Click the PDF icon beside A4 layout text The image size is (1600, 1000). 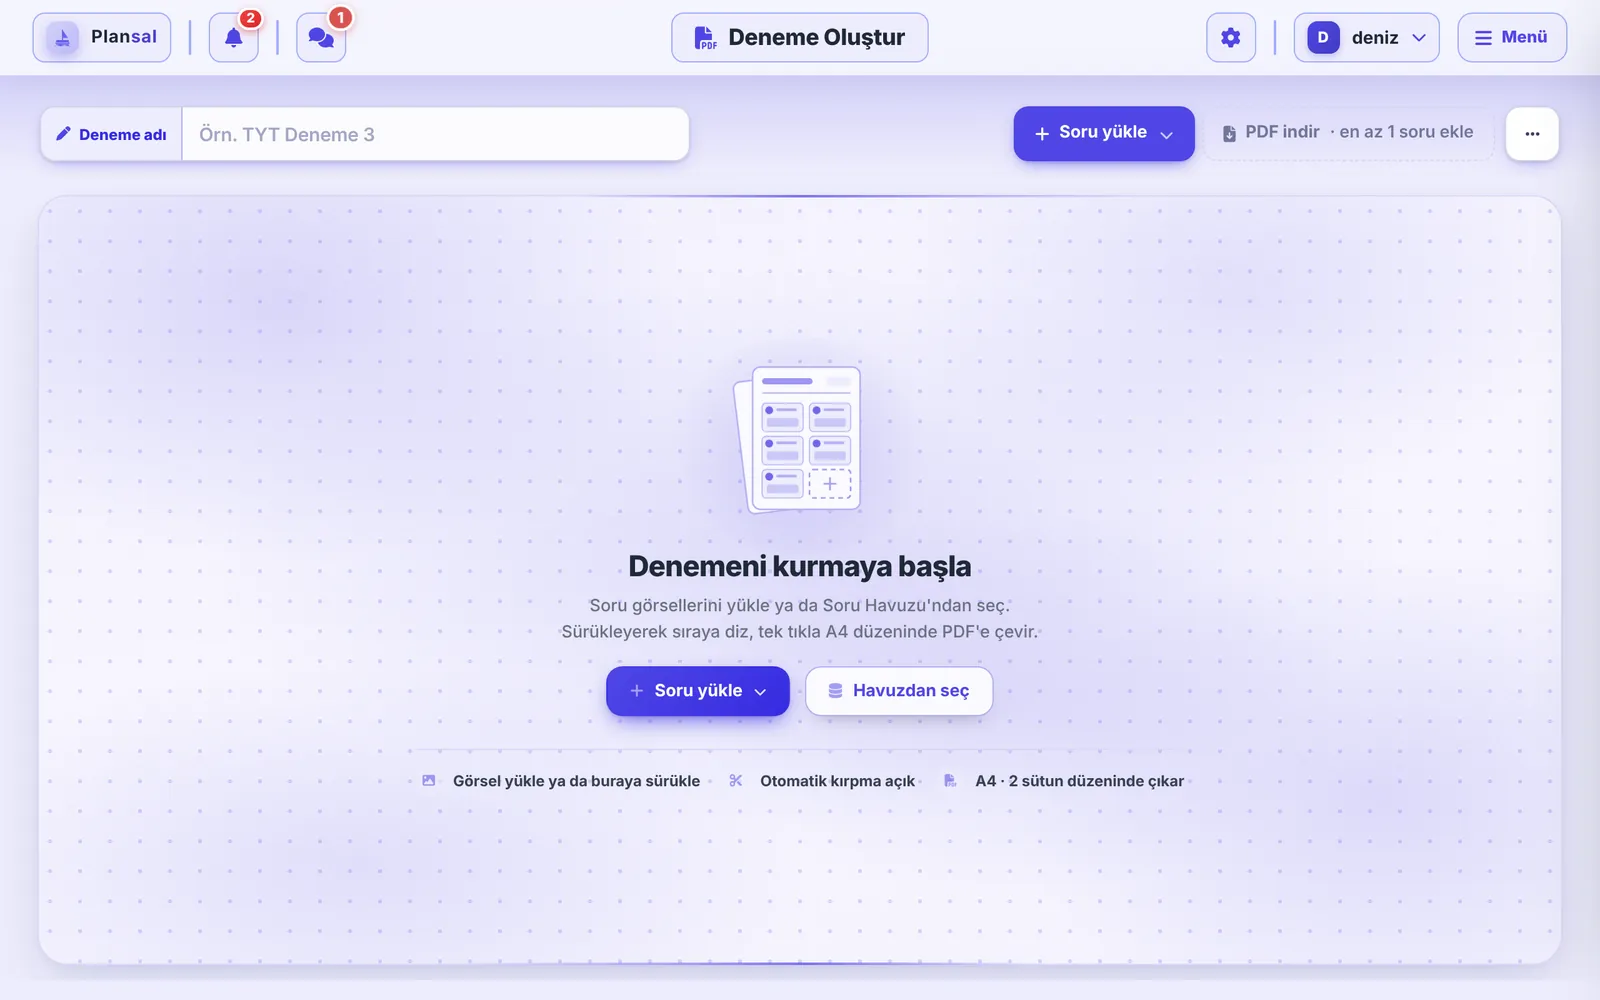pos(950,781)
